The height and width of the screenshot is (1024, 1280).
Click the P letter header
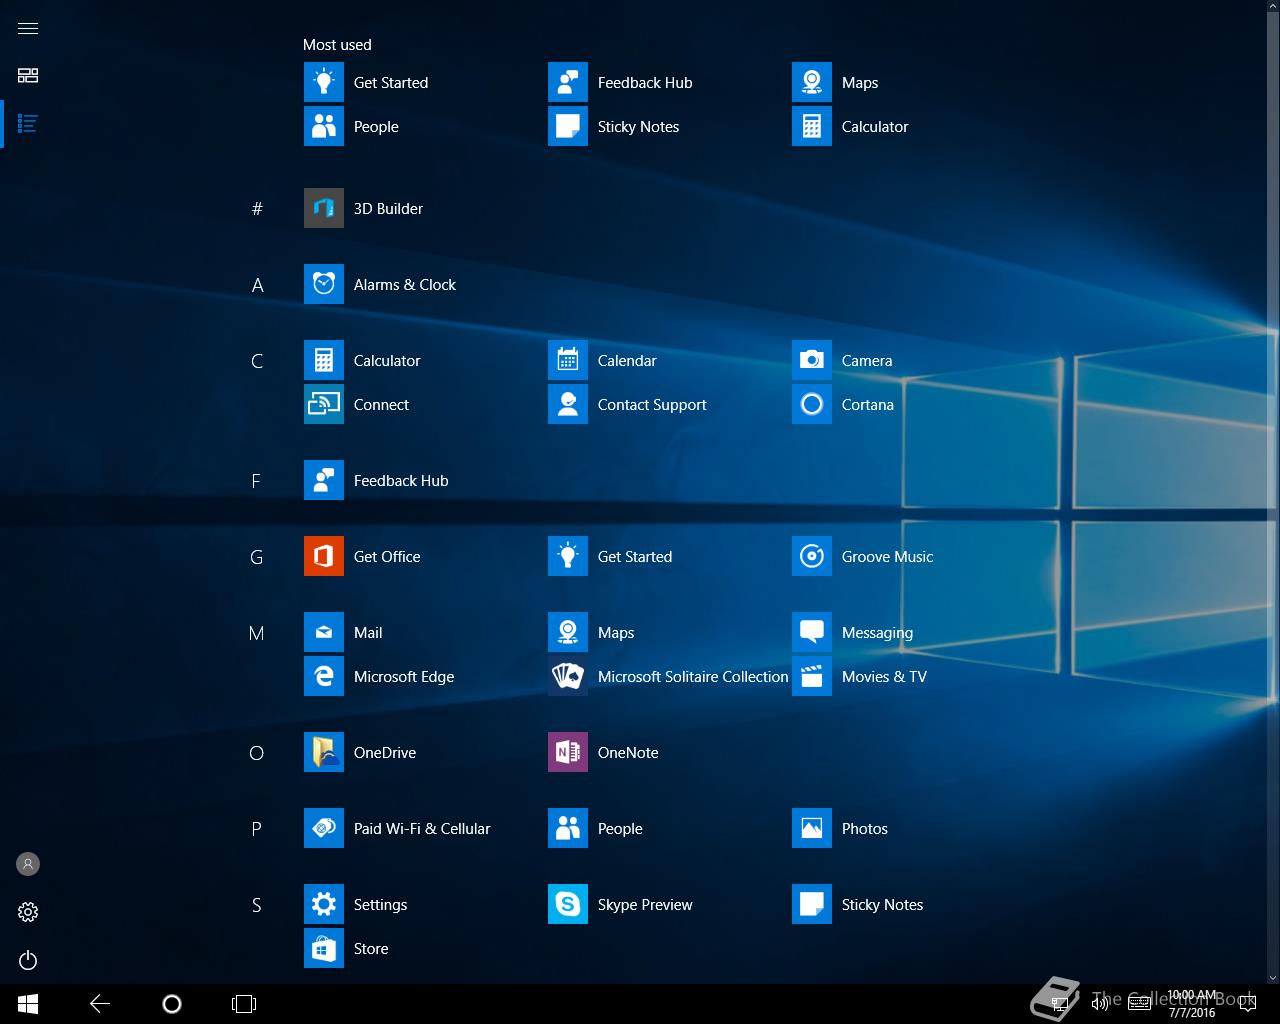[x=256, y=829]
